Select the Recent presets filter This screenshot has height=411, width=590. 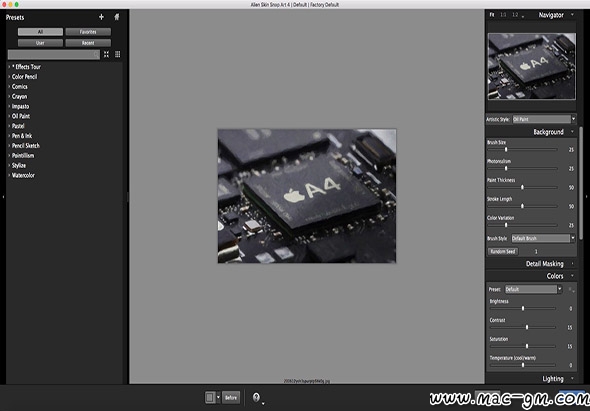88,43
